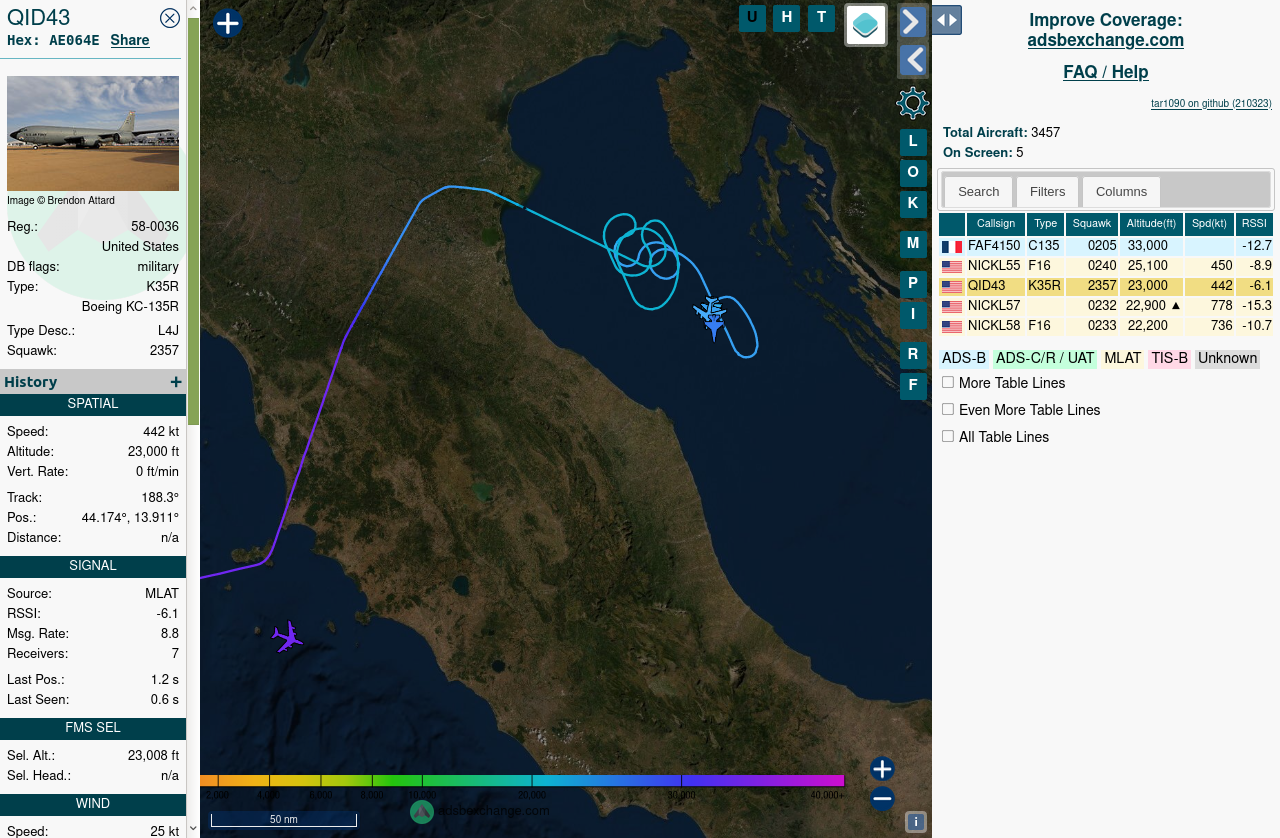Sort table by Callsign column
Viewport: 1280px width, 838px height.
point(996,224)
